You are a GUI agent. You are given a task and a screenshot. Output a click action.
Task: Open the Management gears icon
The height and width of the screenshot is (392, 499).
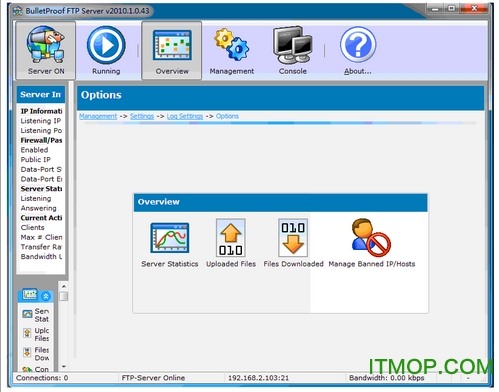tap(232, 44)
